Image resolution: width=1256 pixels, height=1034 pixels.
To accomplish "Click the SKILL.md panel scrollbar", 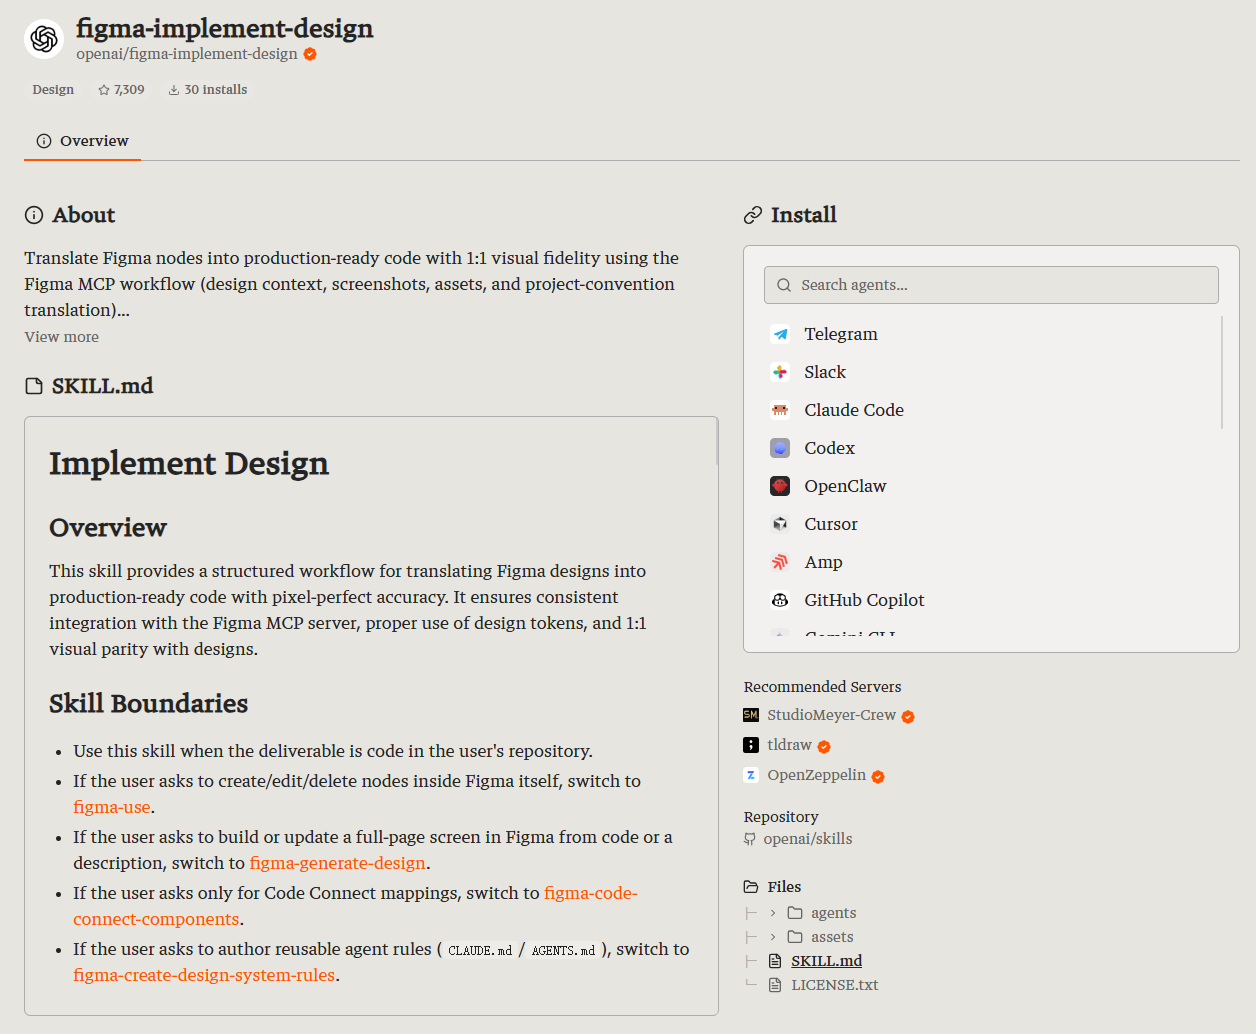I will coord(717,441).
